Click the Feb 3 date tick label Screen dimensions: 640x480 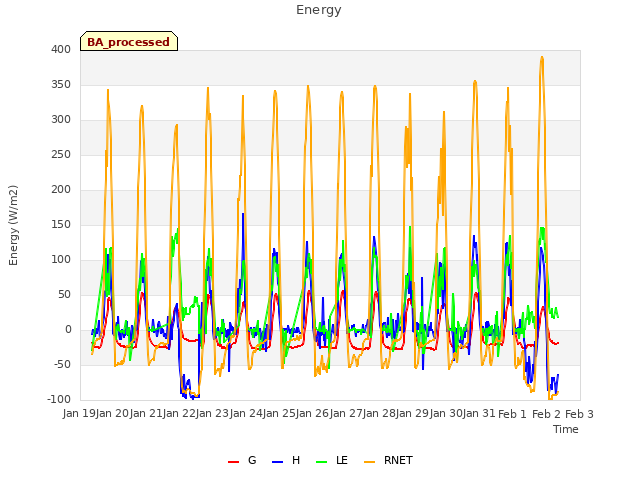(580, 414)
